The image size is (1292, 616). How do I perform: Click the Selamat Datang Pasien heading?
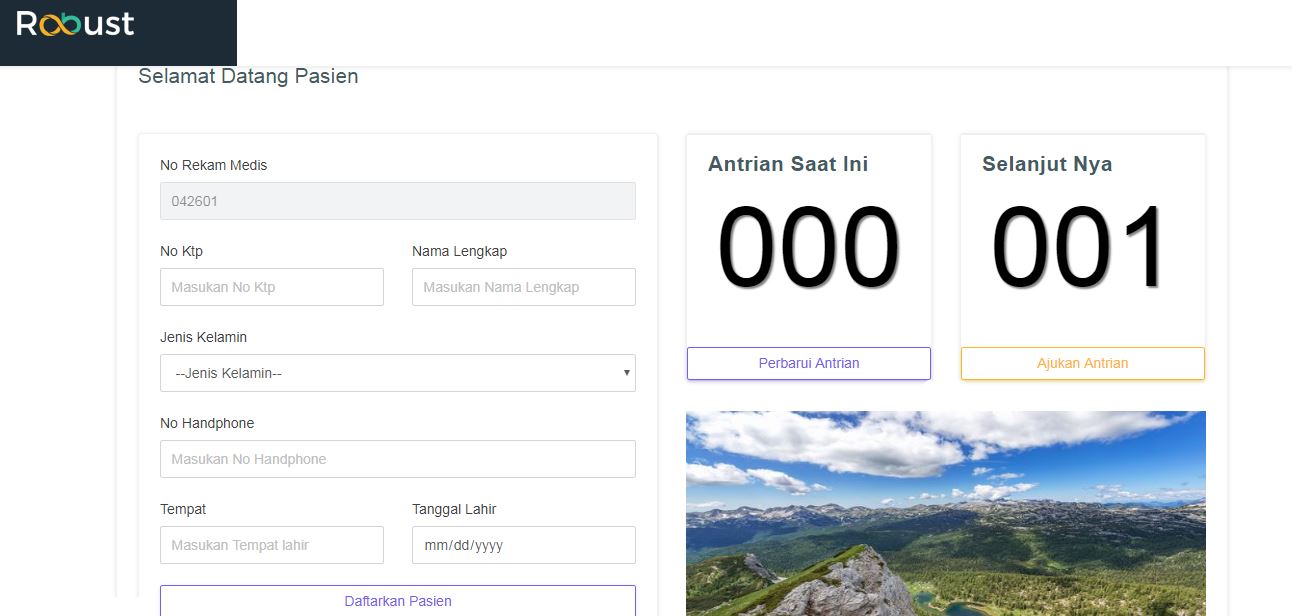click(x=249, y=76)
